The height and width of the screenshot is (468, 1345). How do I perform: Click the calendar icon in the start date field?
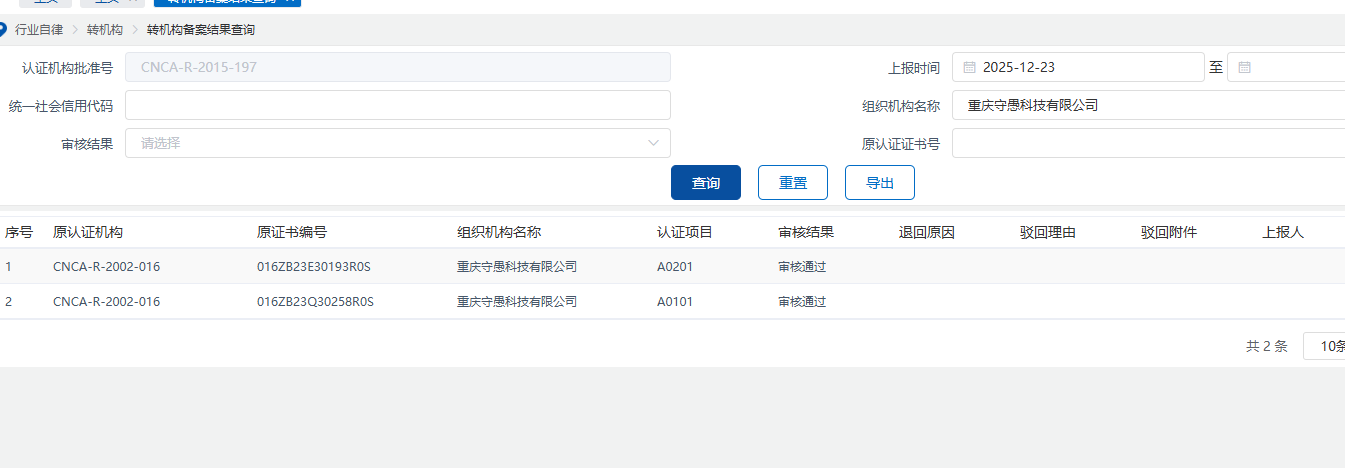tap(970, 68)
